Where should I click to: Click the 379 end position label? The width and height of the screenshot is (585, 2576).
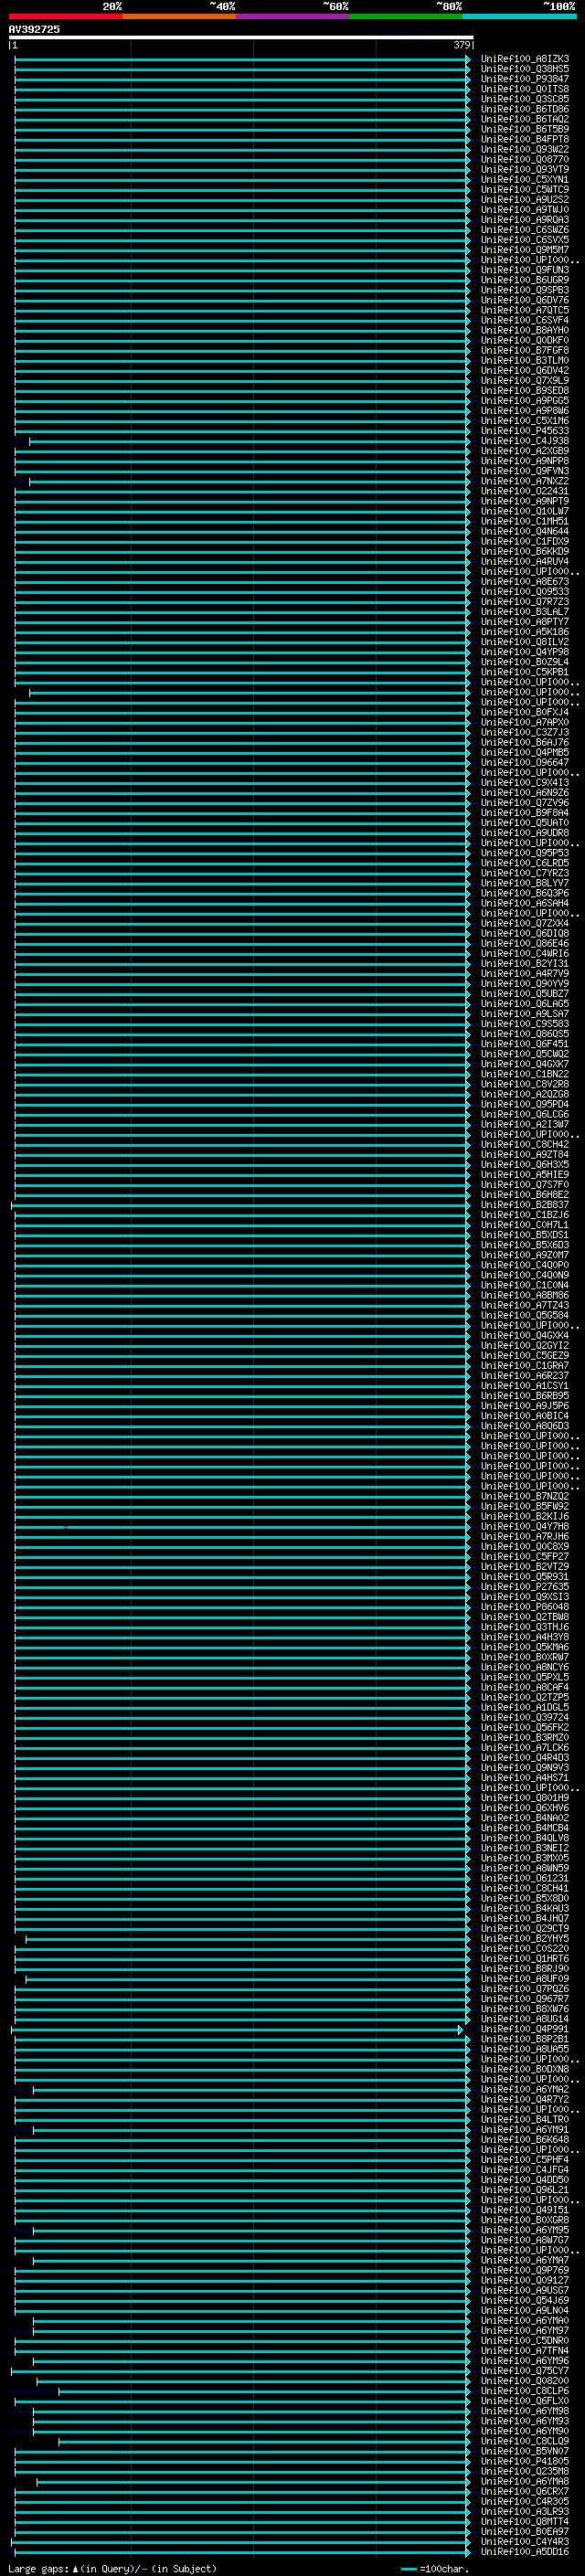coord(462,45)
